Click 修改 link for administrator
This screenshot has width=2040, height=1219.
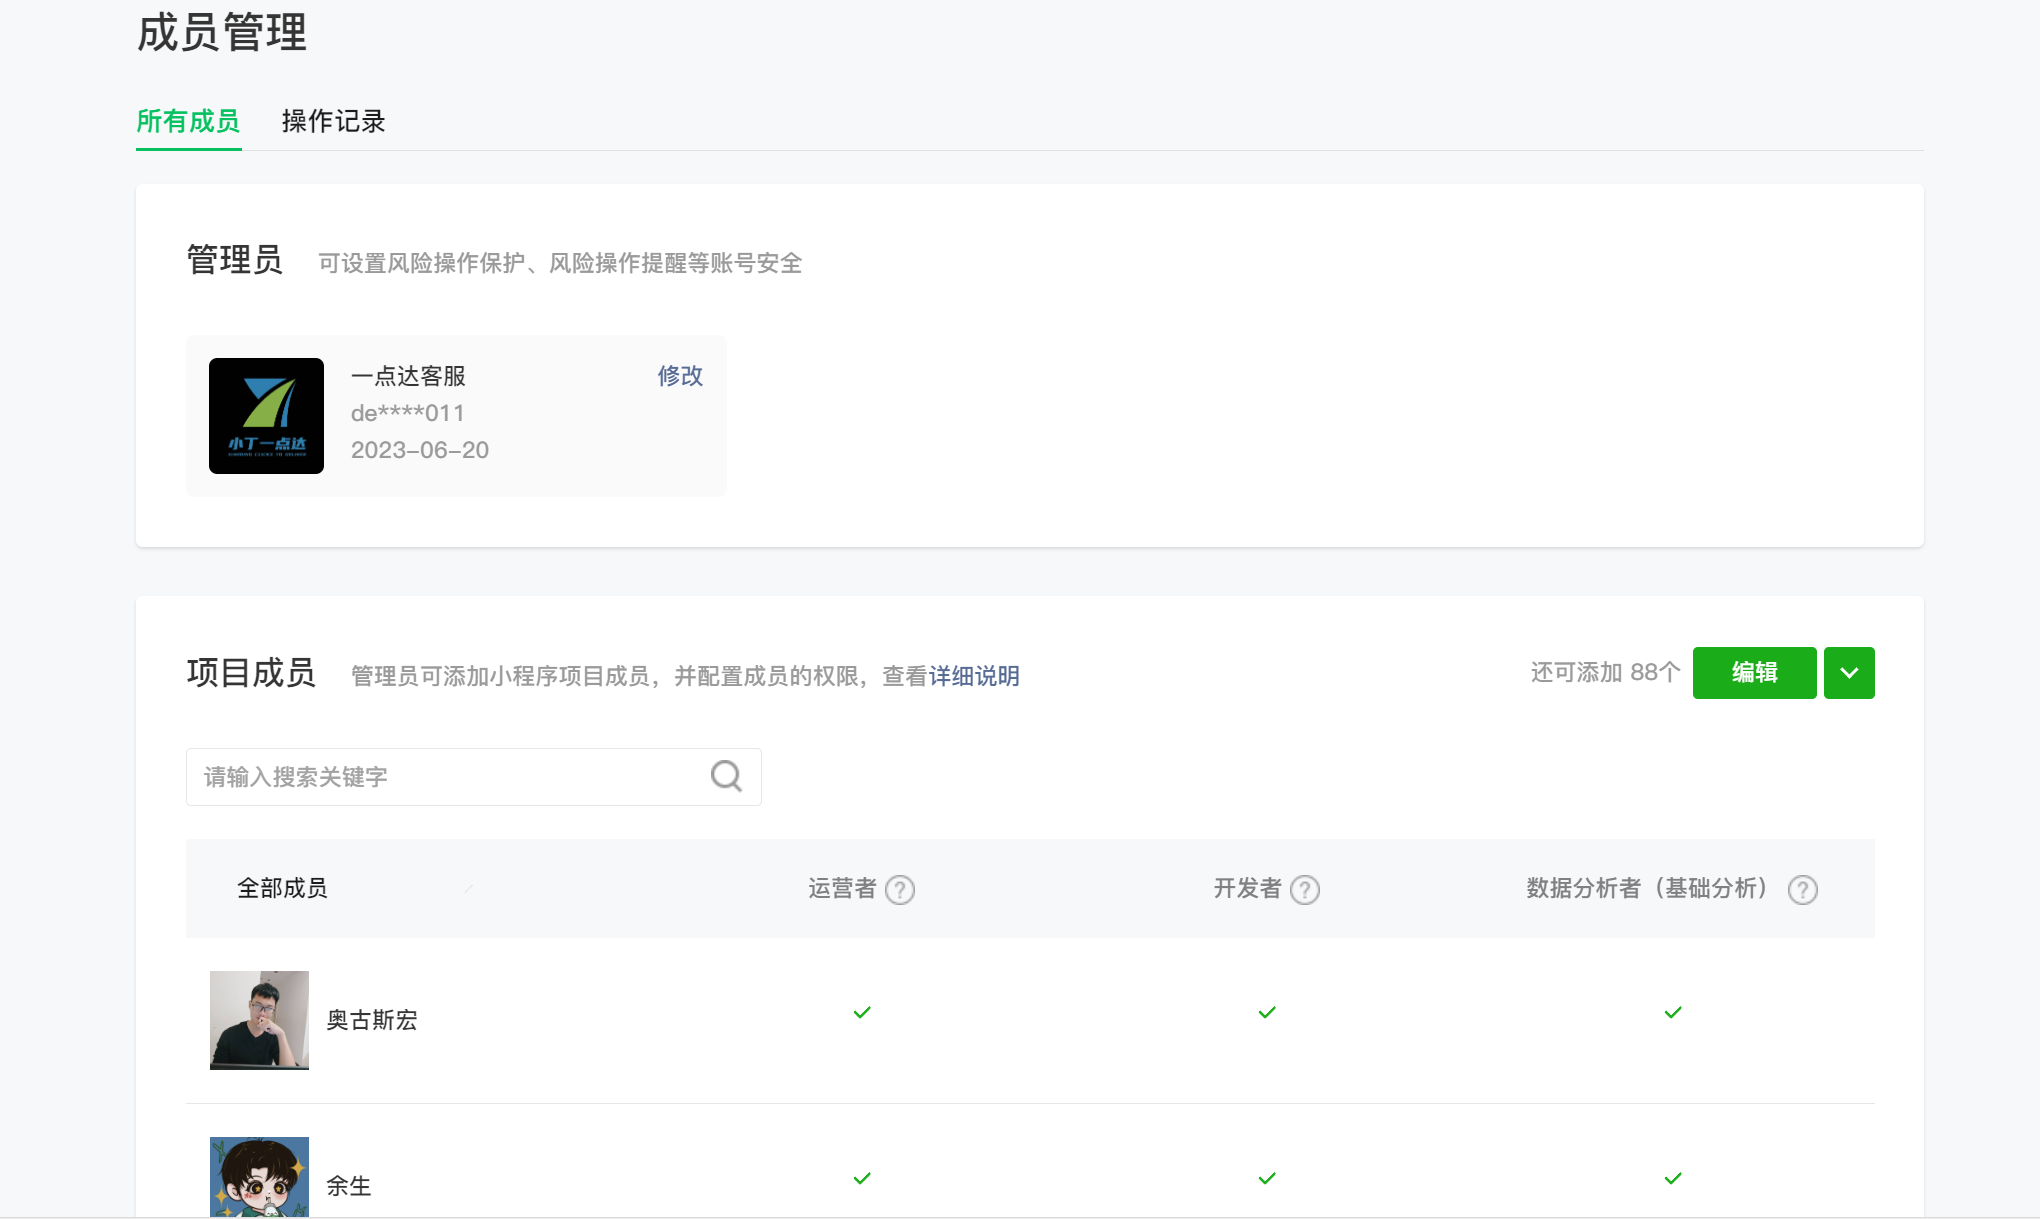(680, 376)
